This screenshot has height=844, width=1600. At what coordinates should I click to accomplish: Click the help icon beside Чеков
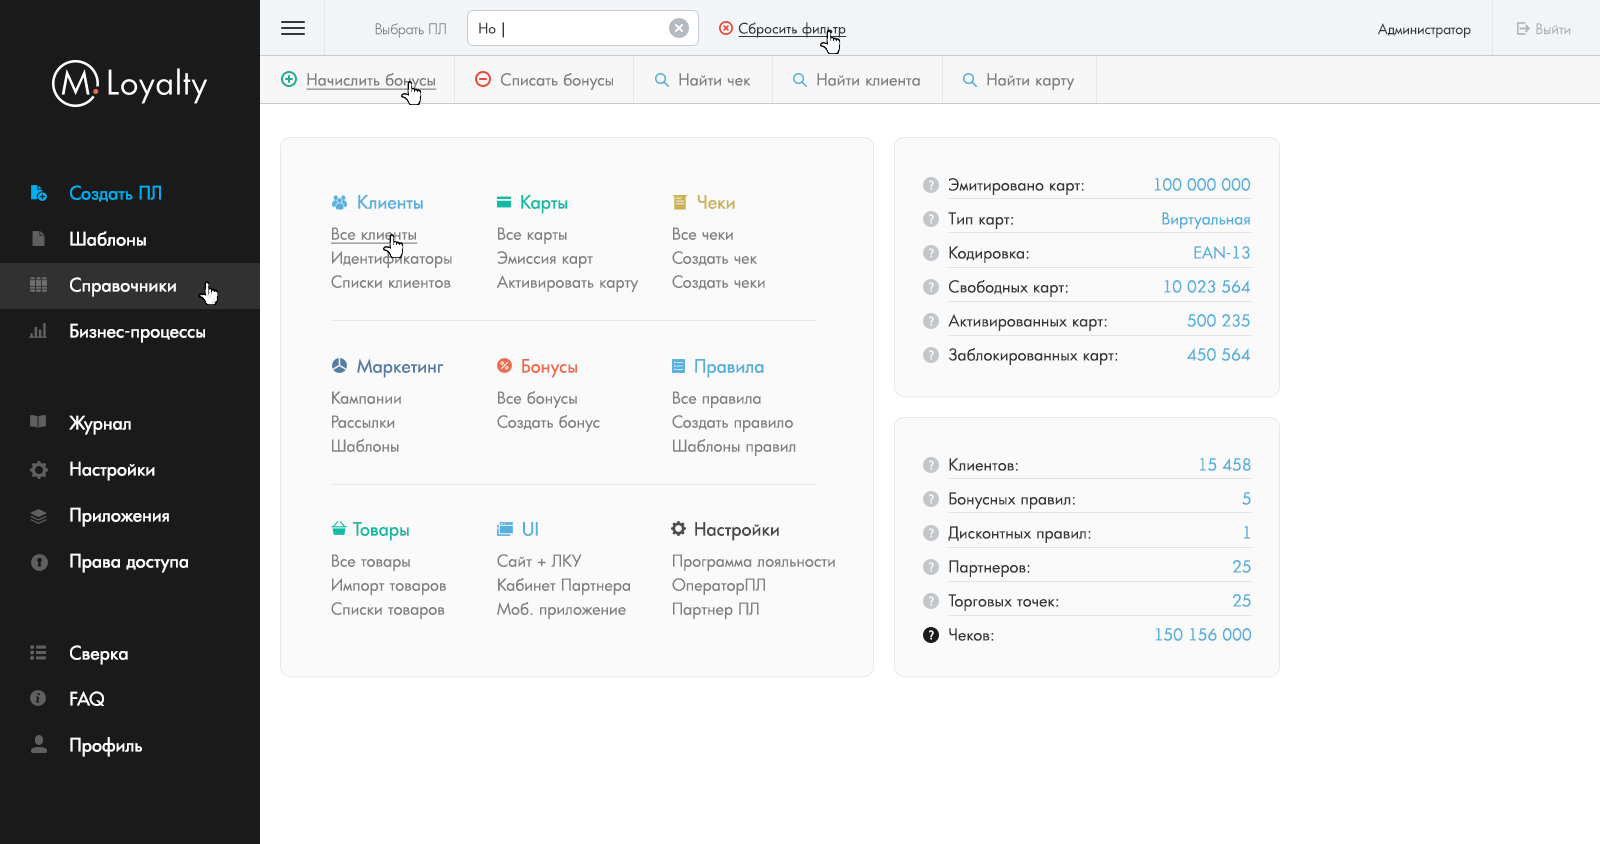(930, 635)
